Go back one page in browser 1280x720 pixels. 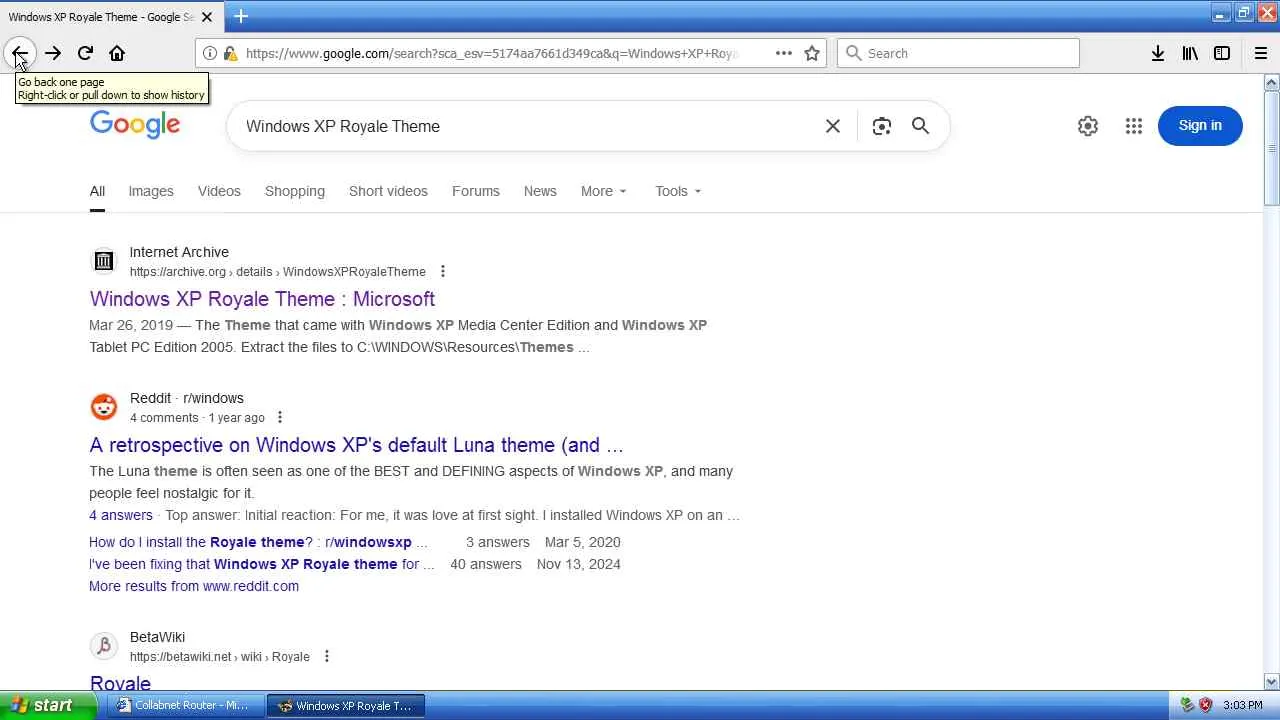[19, 53]
